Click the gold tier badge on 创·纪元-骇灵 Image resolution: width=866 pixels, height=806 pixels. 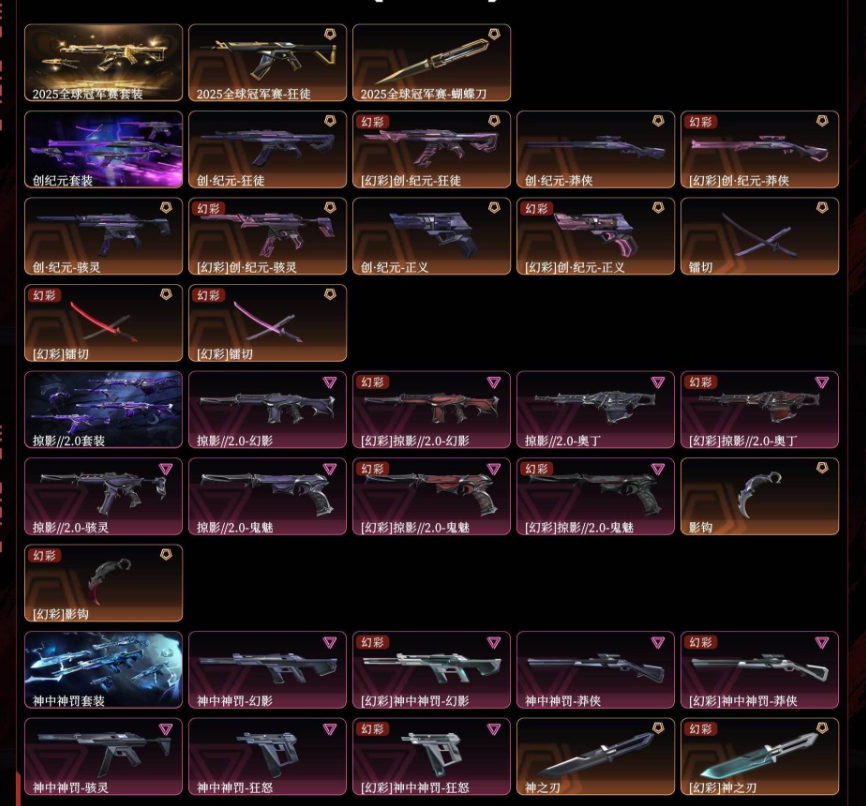166,208
